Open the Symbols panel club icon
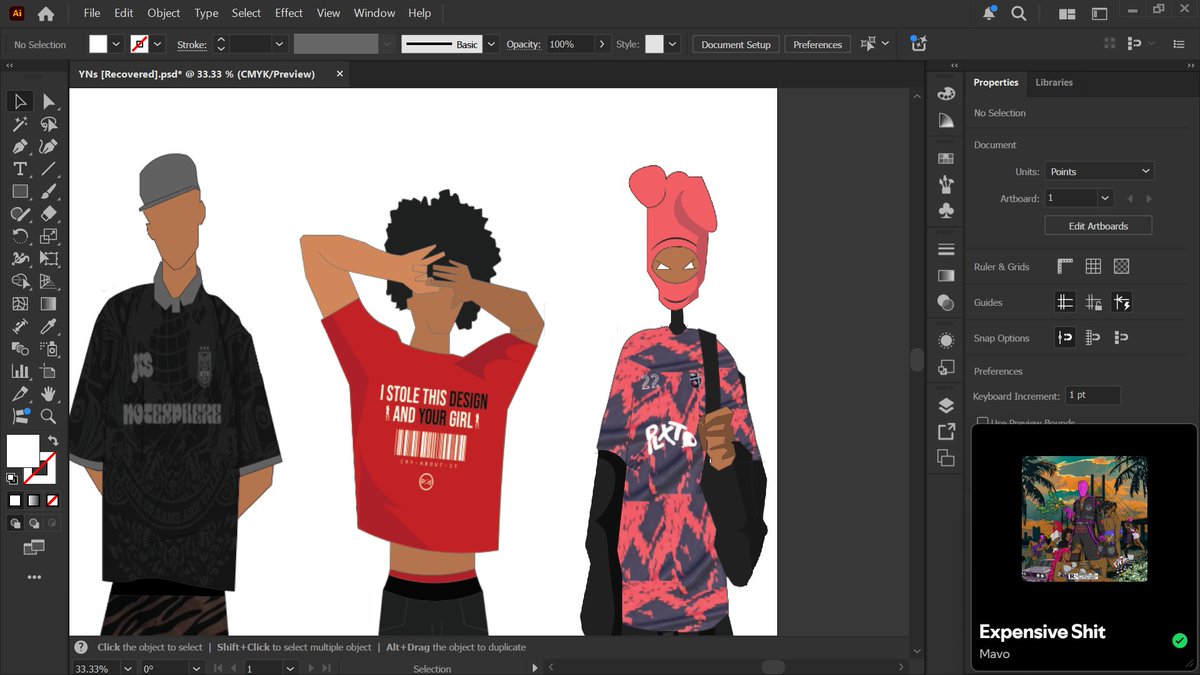 click(x=946, y=211)
